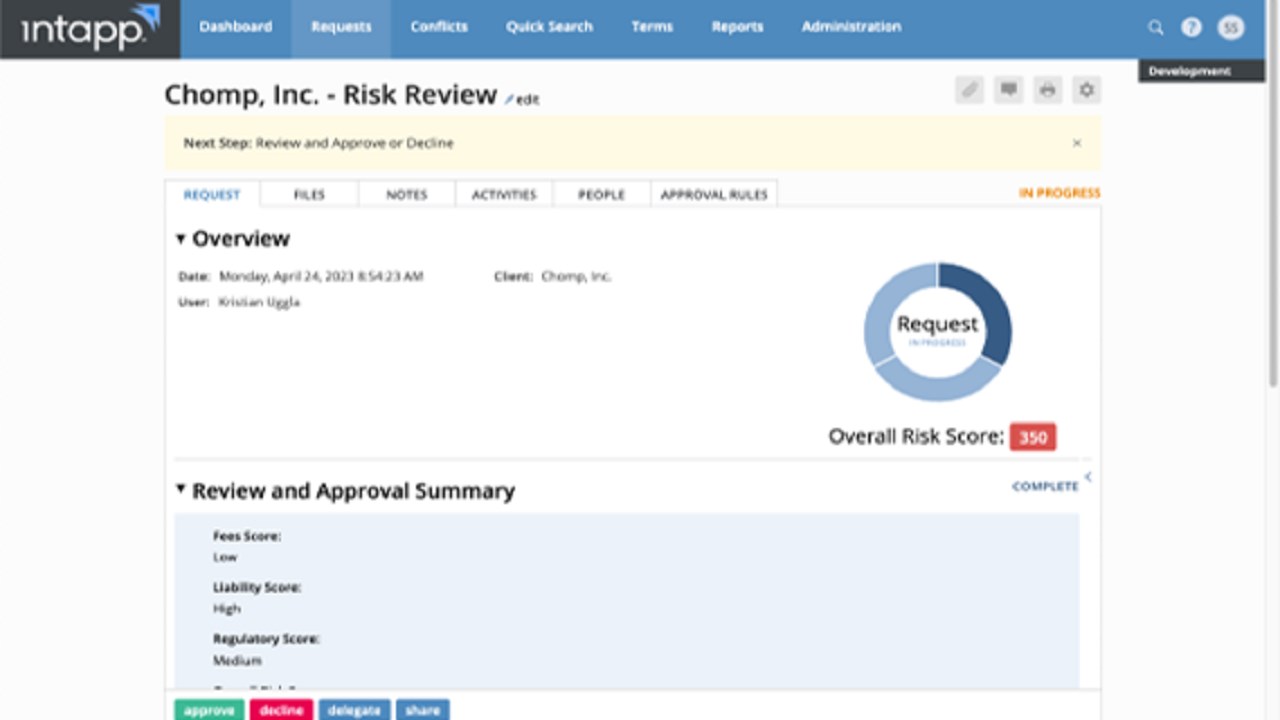
Task: Switch to the APPROVAL RULES tab
Action: point(715,193)
